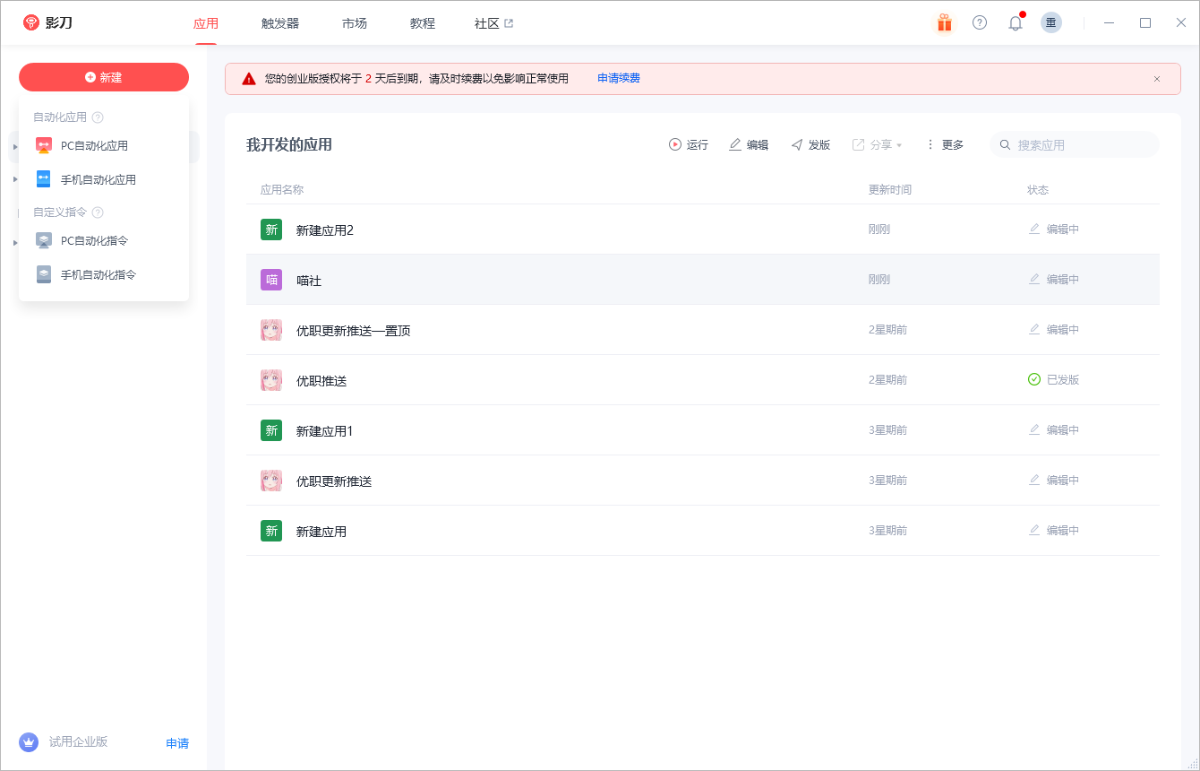The width and height of the screenshot is (1200, 771).
Task: Click the 试用企业版 label
Action: pyautogui.click(x=78, y=742)
